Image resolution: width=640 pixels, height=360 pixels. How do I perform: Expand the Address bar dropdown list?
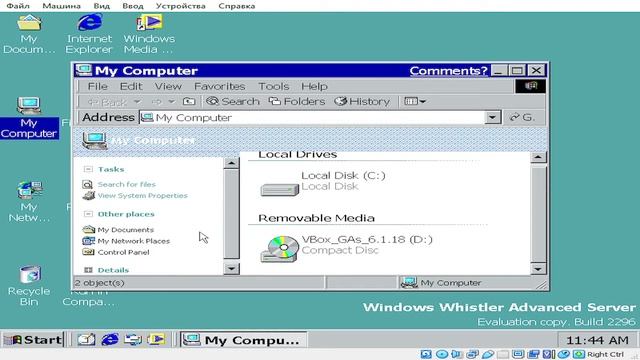(493, 118)
